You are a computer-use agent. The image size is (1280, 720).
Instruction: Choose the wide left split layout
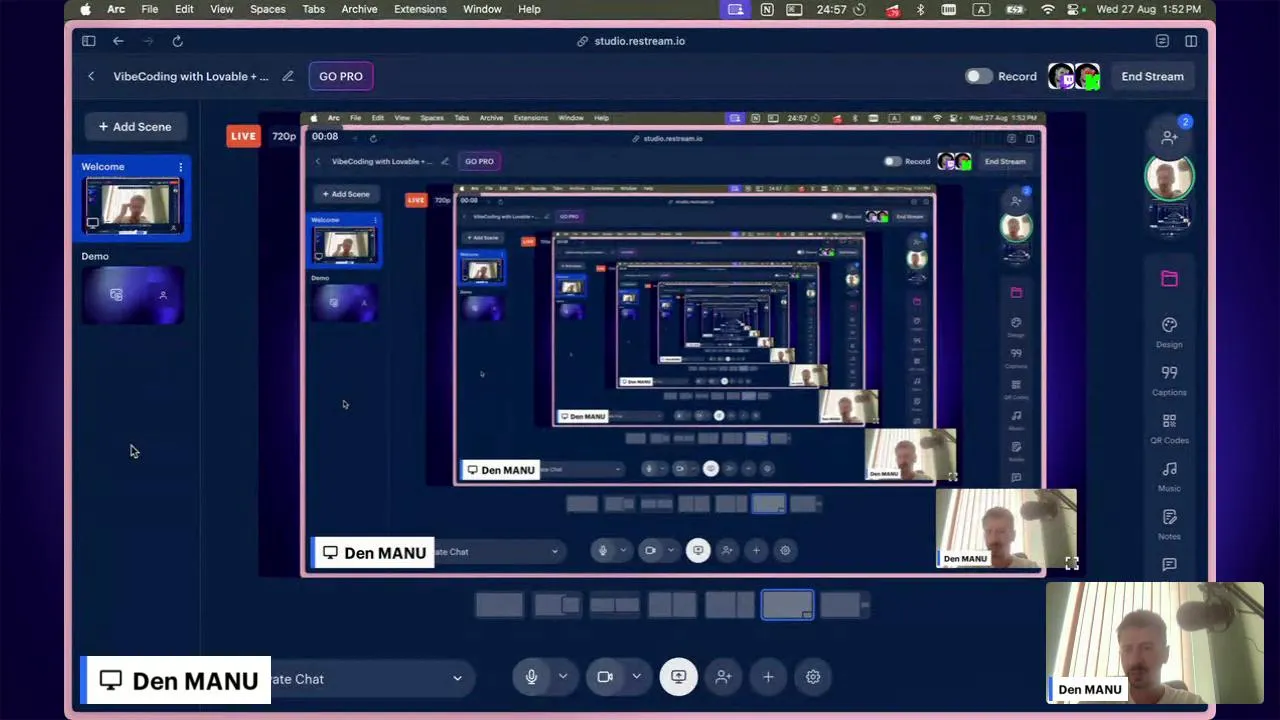click(x=730, y=604)
